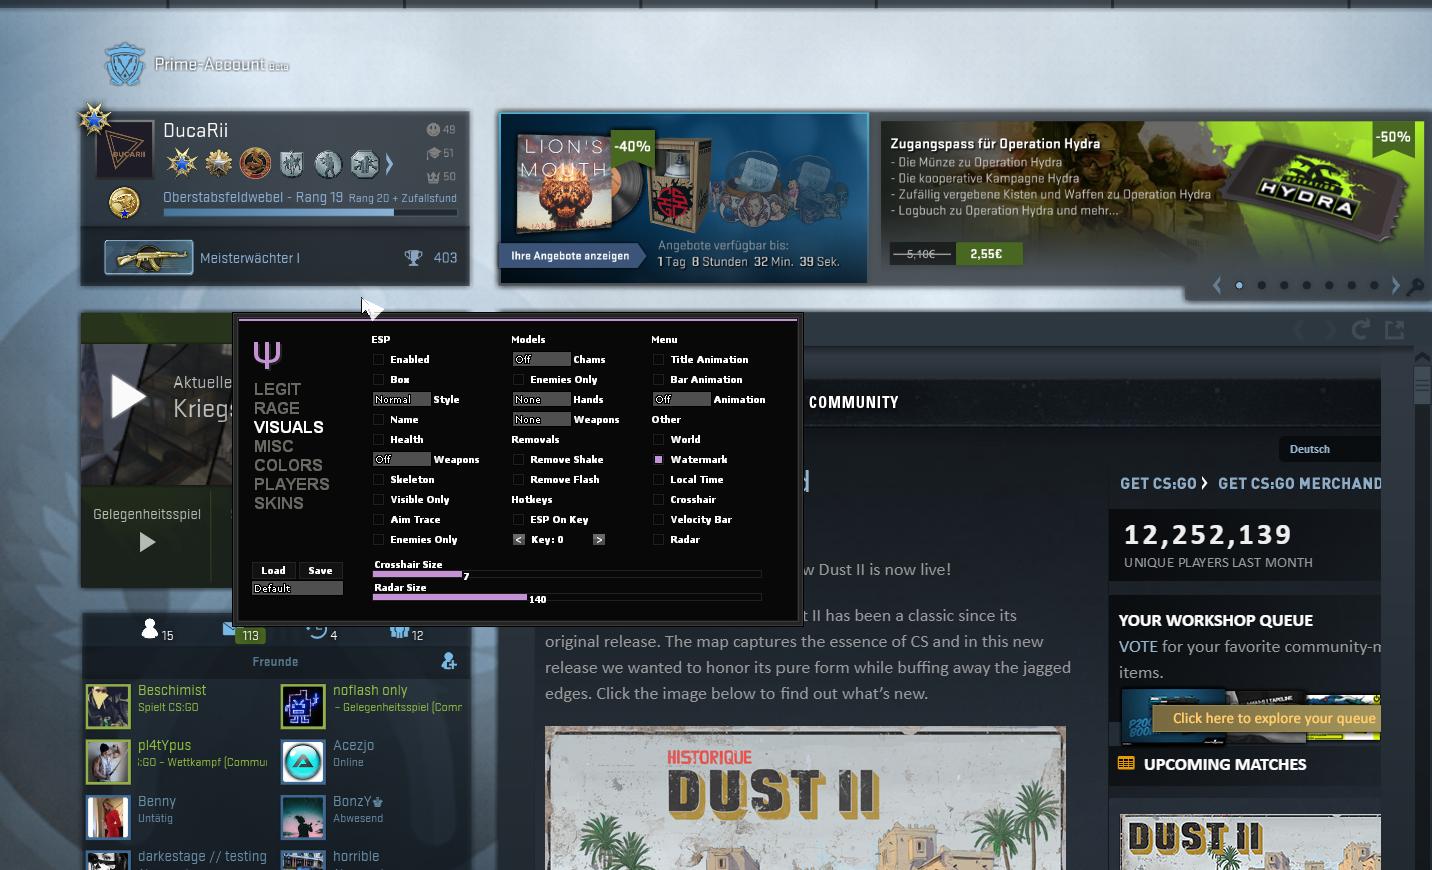Click the friends count icon showing 15
The width and height of the screenshot is (1432, 870).
tap(150, 629)
